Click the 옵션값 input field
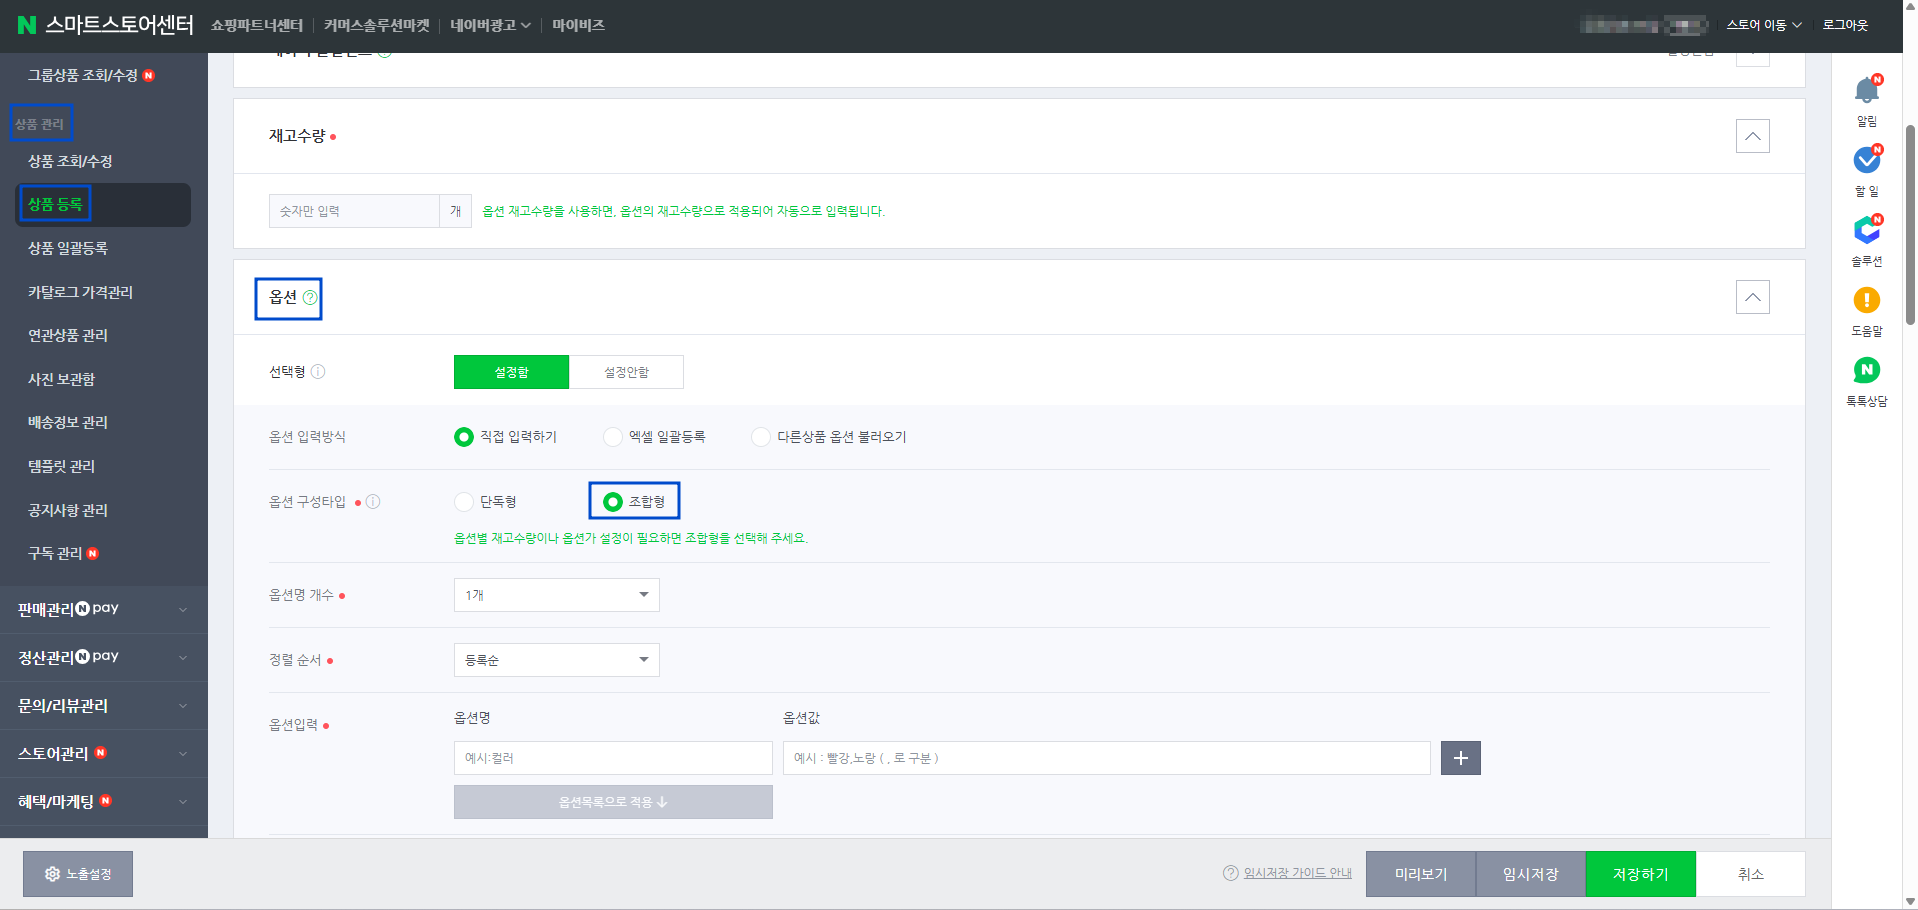 (x=1106, y=758)
